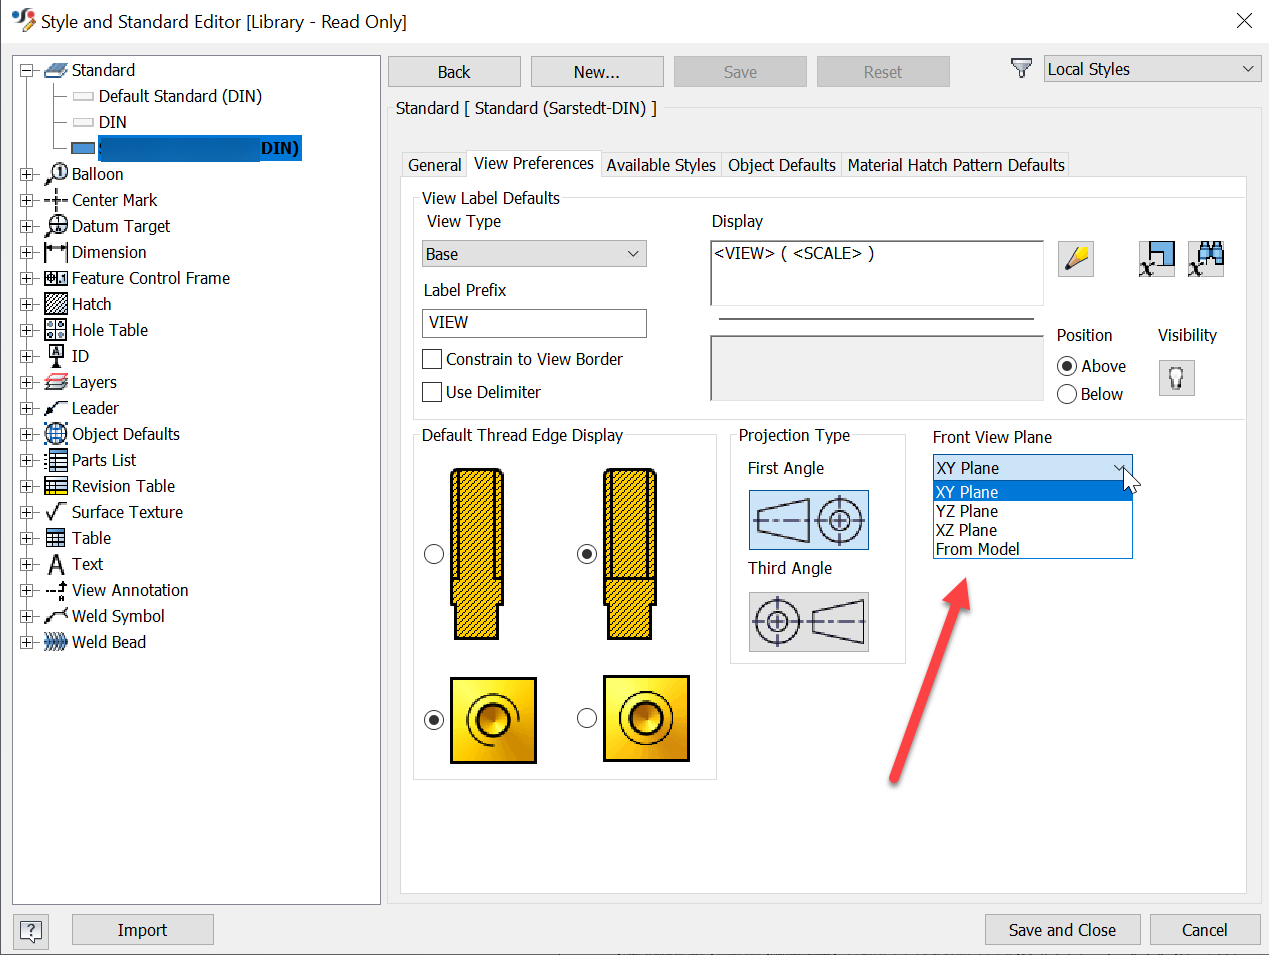Click the Import button

(142, 929)
